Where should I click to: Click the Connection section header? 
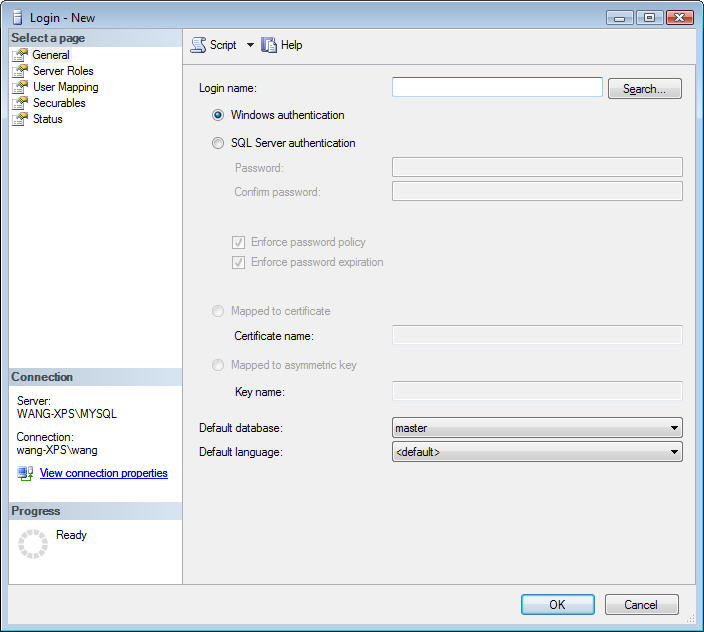pyautogui.click(x=42, y=377)
